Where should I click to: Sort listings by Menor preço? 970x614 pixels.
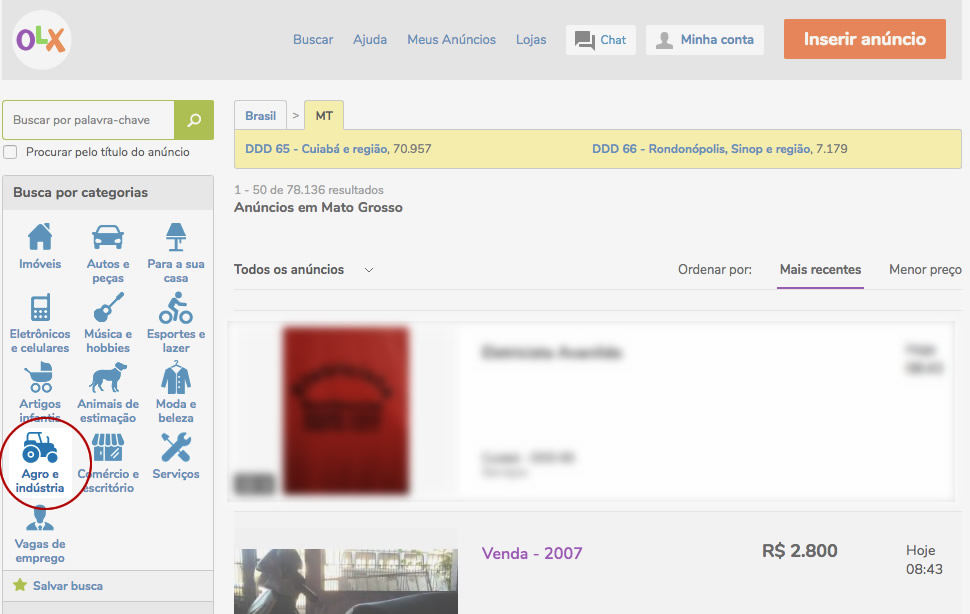[925, 270]
